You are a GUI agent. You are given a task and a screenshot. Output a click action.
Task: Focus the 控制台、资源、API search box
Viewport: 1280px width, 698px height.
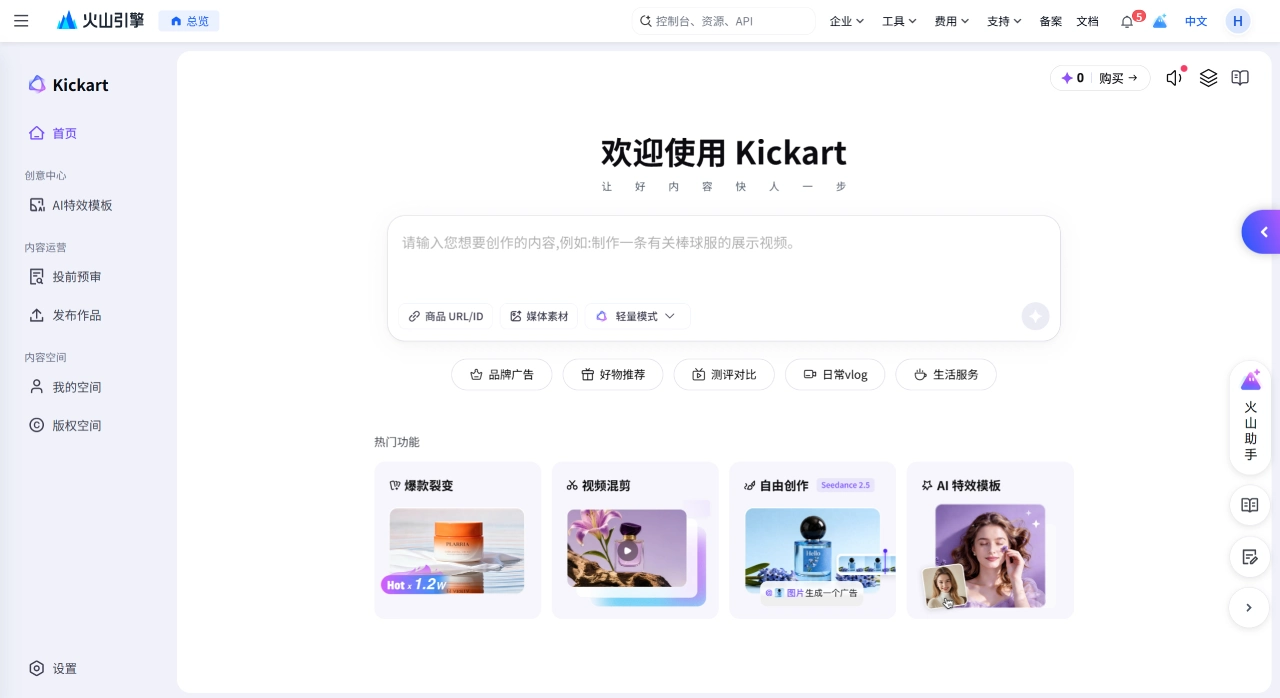(724, 21)
